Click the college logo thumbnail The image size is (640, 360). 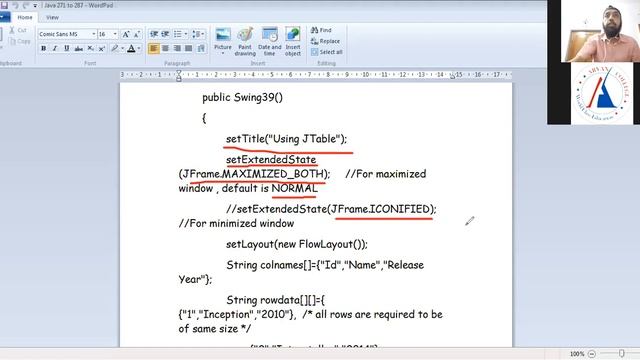[x=602, y=93]
